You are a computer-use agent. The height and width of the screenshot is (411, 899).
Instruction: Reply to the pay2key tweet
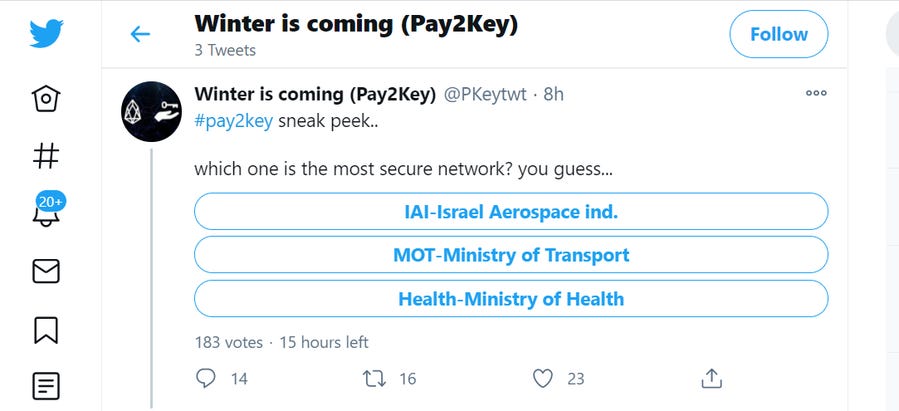point(207,378)
